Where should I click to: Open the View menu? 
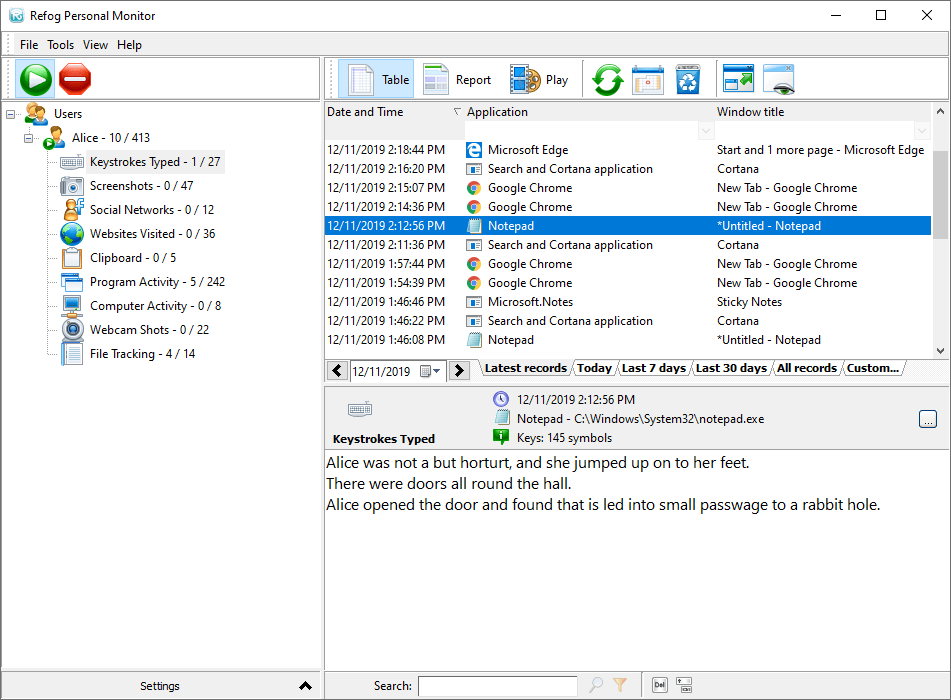(x=95, y=45)
